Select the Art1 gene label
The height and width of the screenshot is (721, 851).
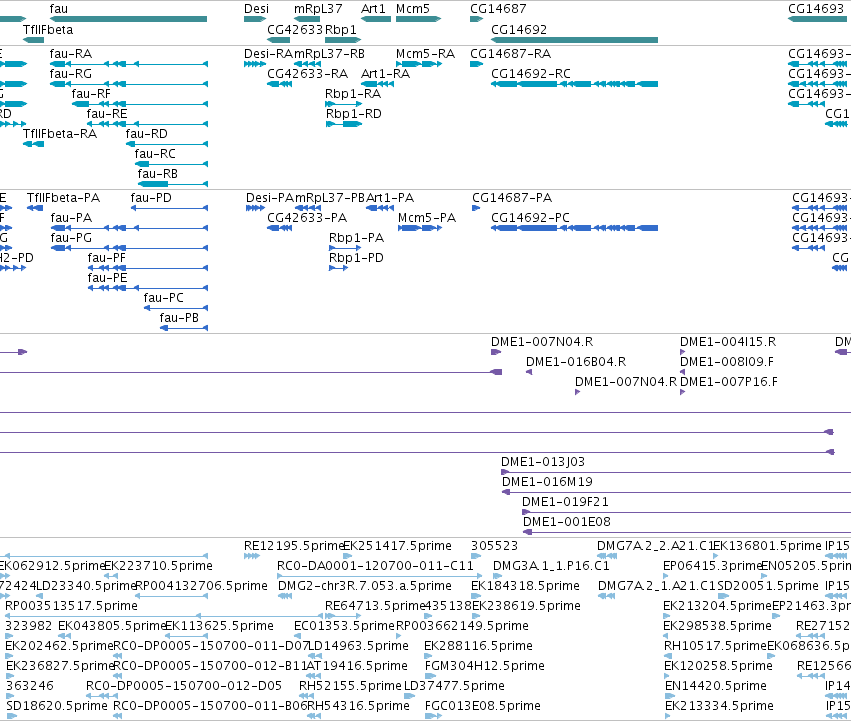coord(373,9)
